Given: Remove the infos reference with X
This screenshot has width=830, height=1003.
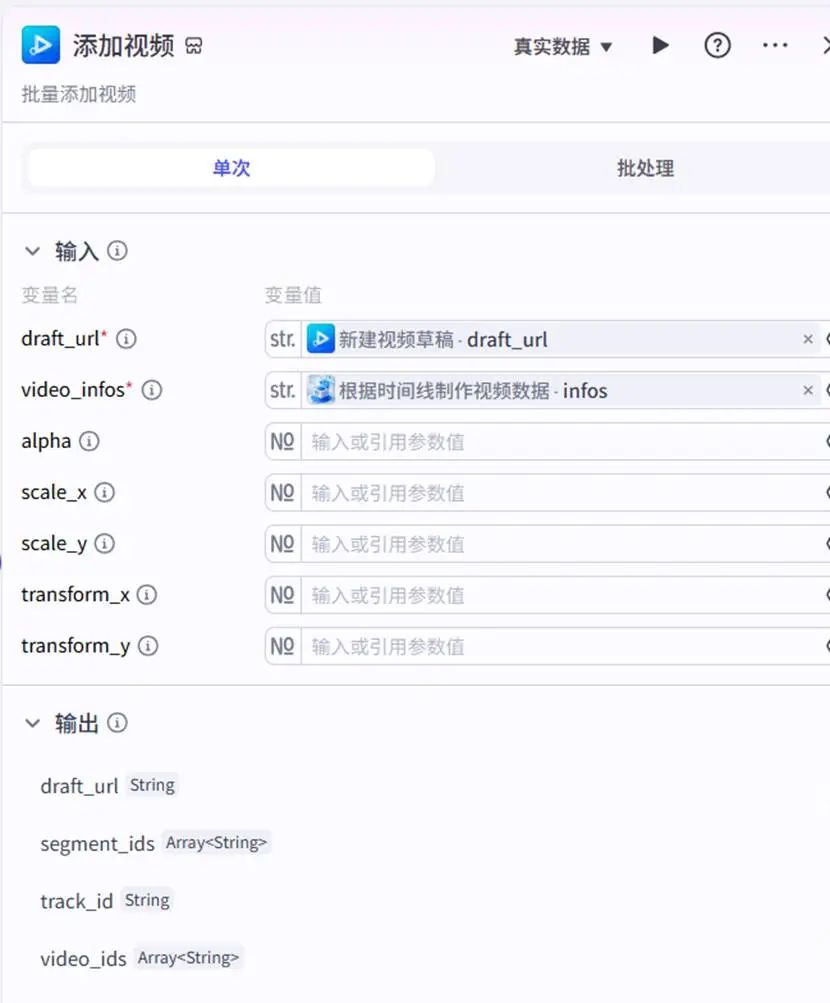Looking at the screenshot, I should point(808,390).
